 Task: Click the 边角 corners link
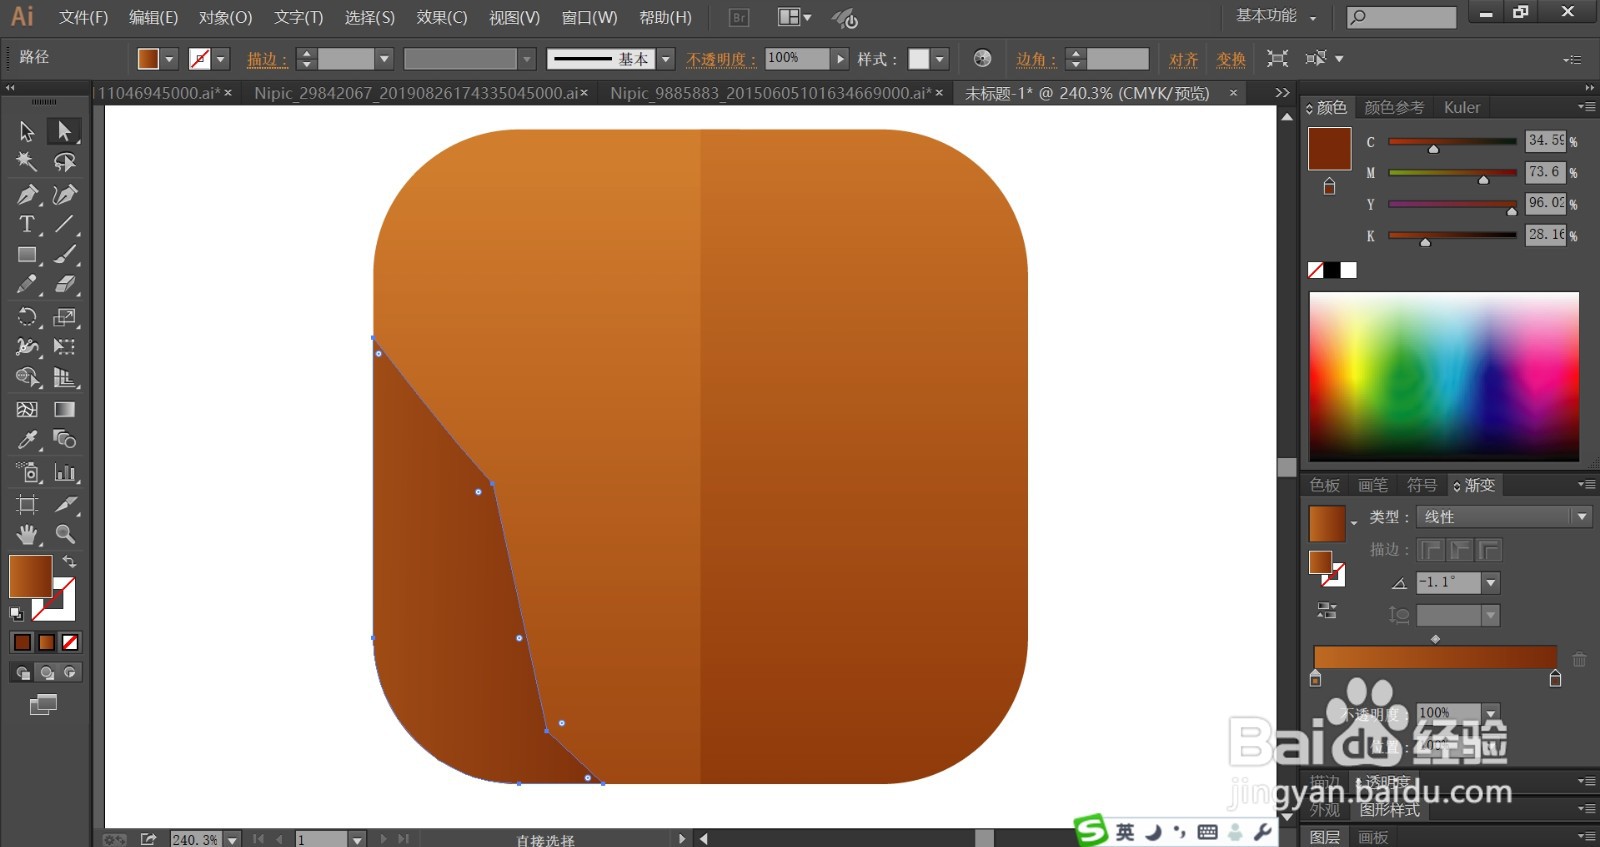click(x=1035, y=59)
